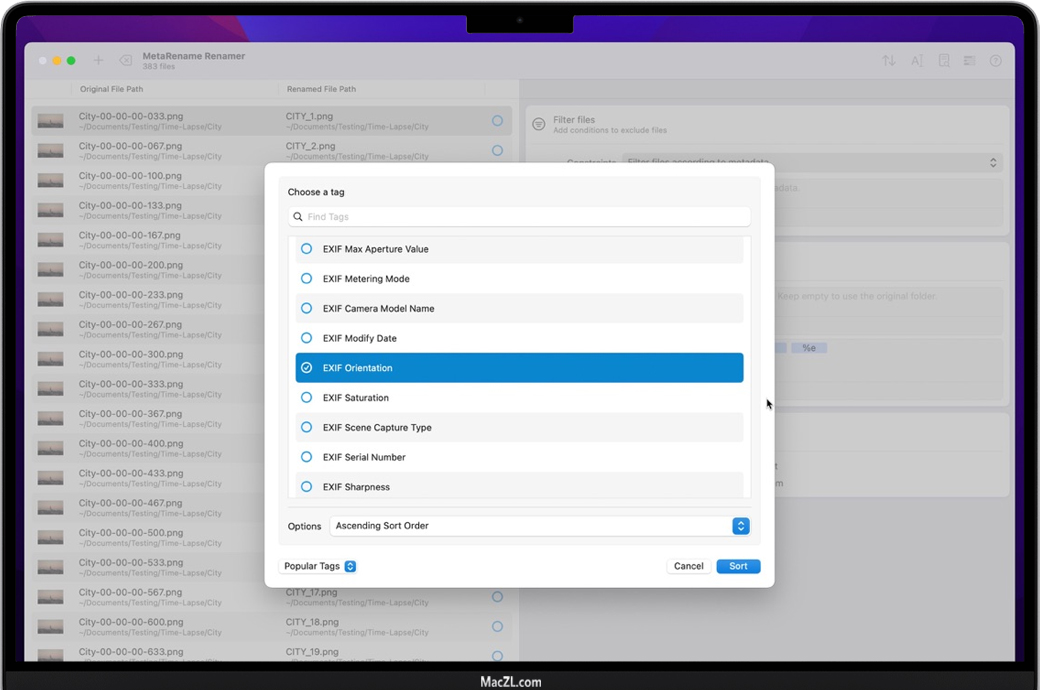This screenshot has height=690, width=1040.
Task: Select the EXIF Serial Number radio button
Action: 307,457
